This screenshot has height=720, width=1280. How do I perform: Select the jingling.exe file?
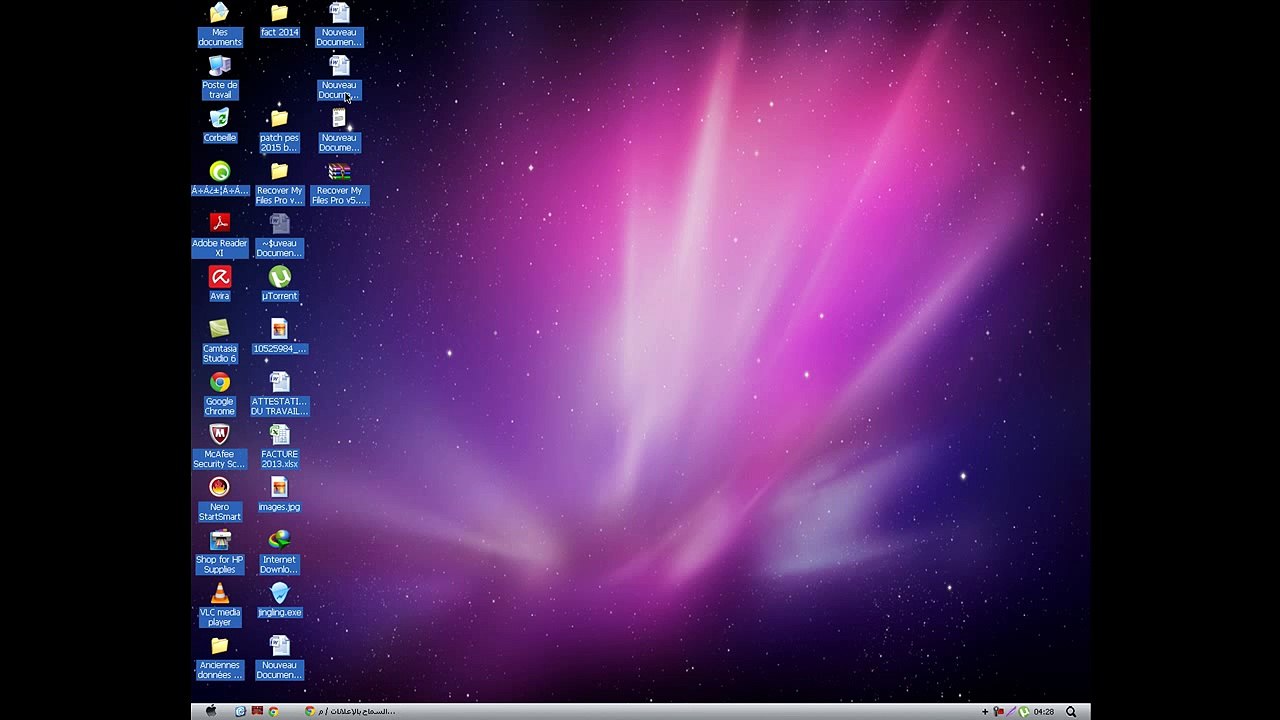pyautogui.click(x=279, y=602)
